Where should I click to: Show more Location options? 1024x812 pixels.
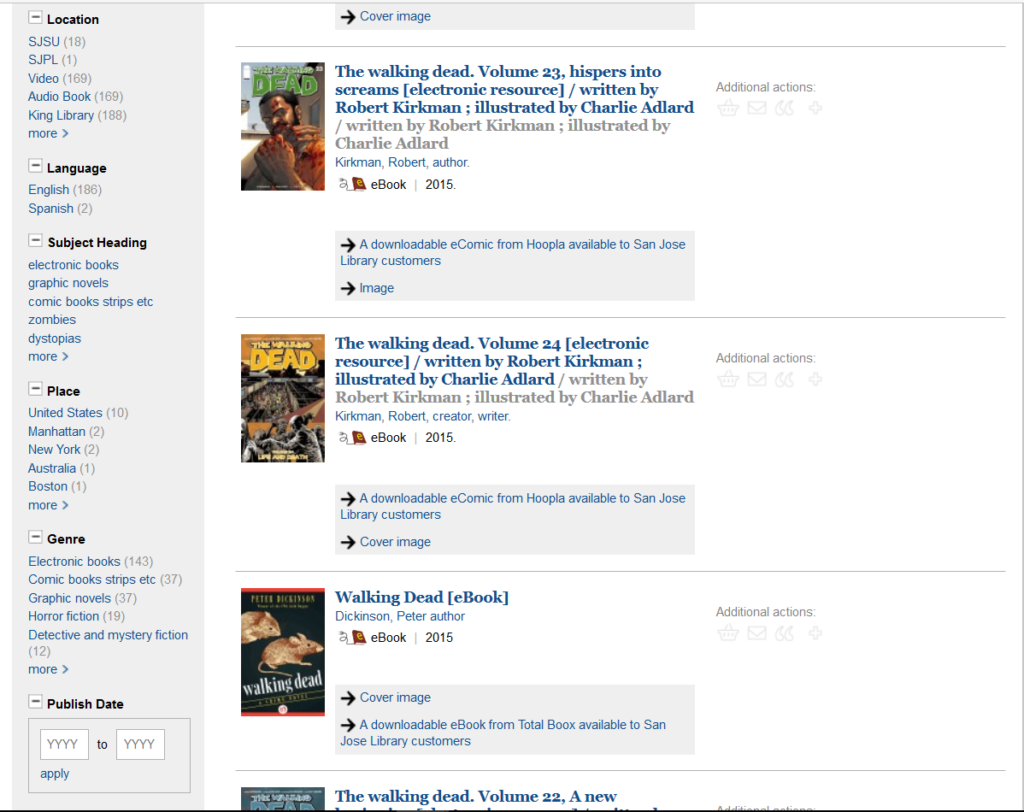click(48, 133)
